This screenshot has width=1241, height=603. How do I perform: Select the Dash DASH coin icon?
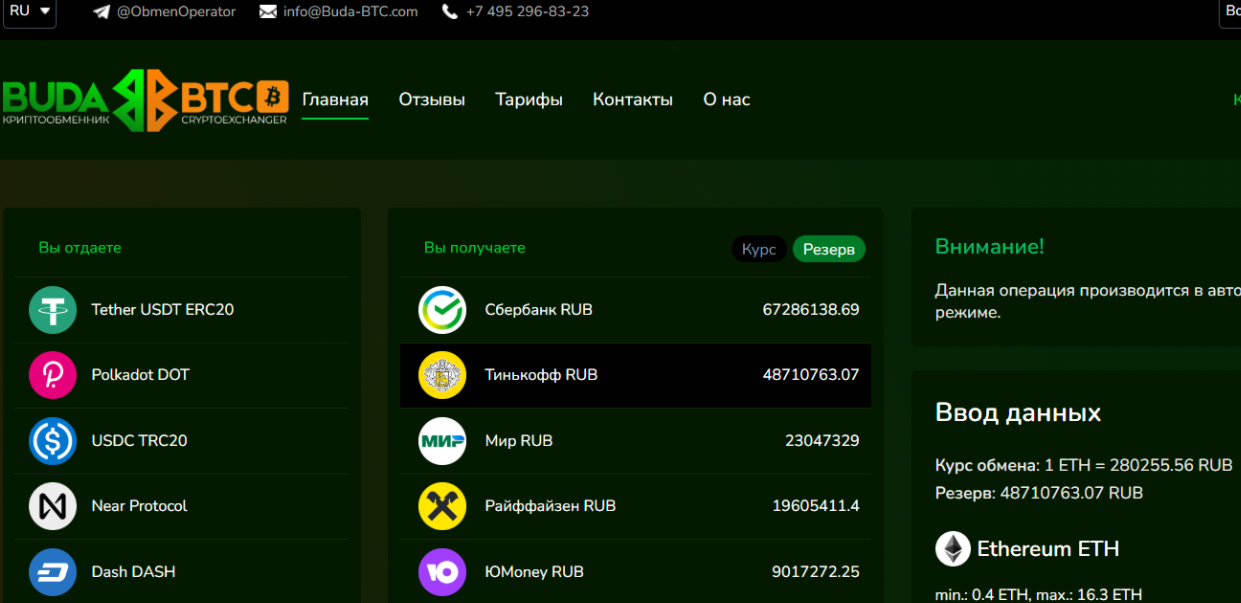(x=53, y=572)
